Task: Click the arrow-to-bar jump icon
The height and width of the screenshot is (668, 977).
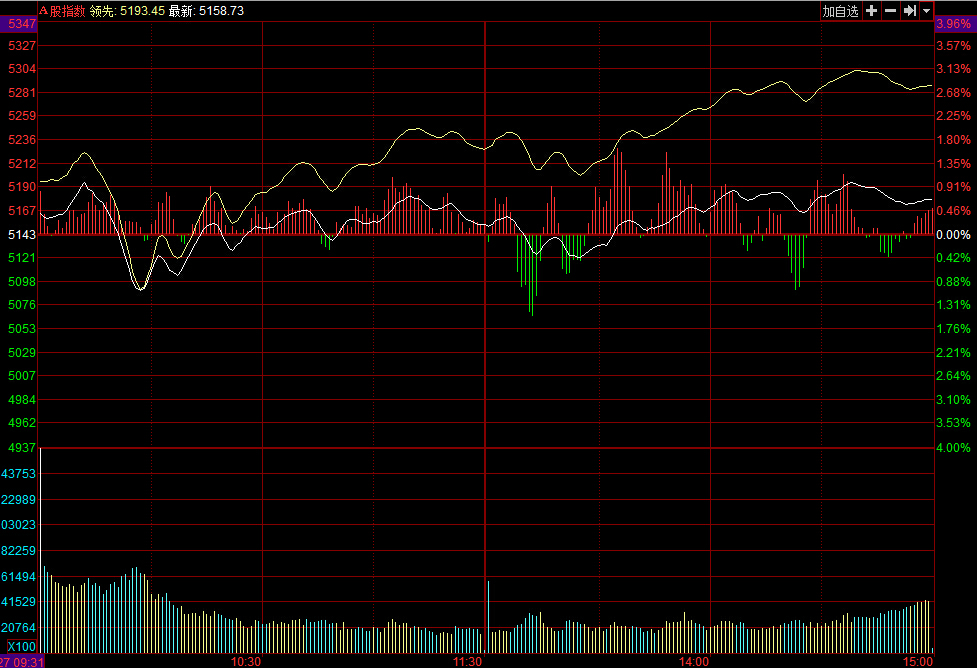Action: pyautogui.click(x=909, y=11)
